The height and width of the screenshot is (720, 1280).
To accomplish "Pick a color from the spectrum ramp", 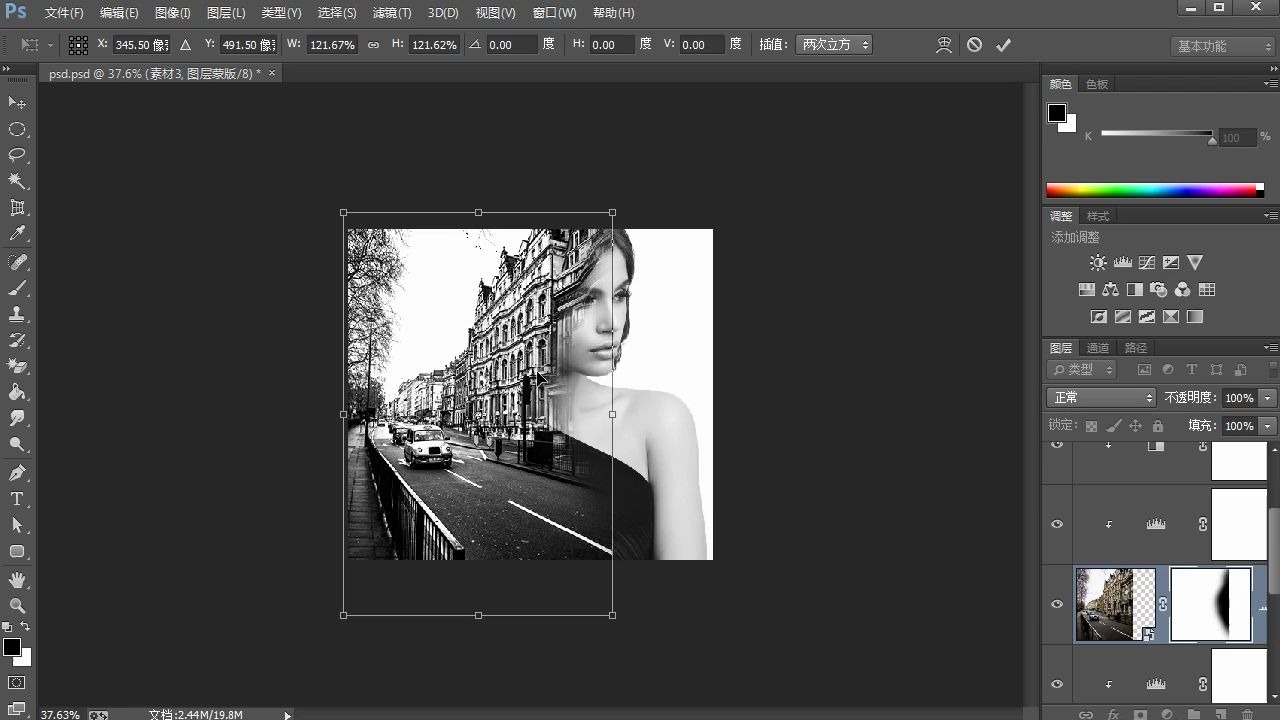I will [x=1155, y=190].
